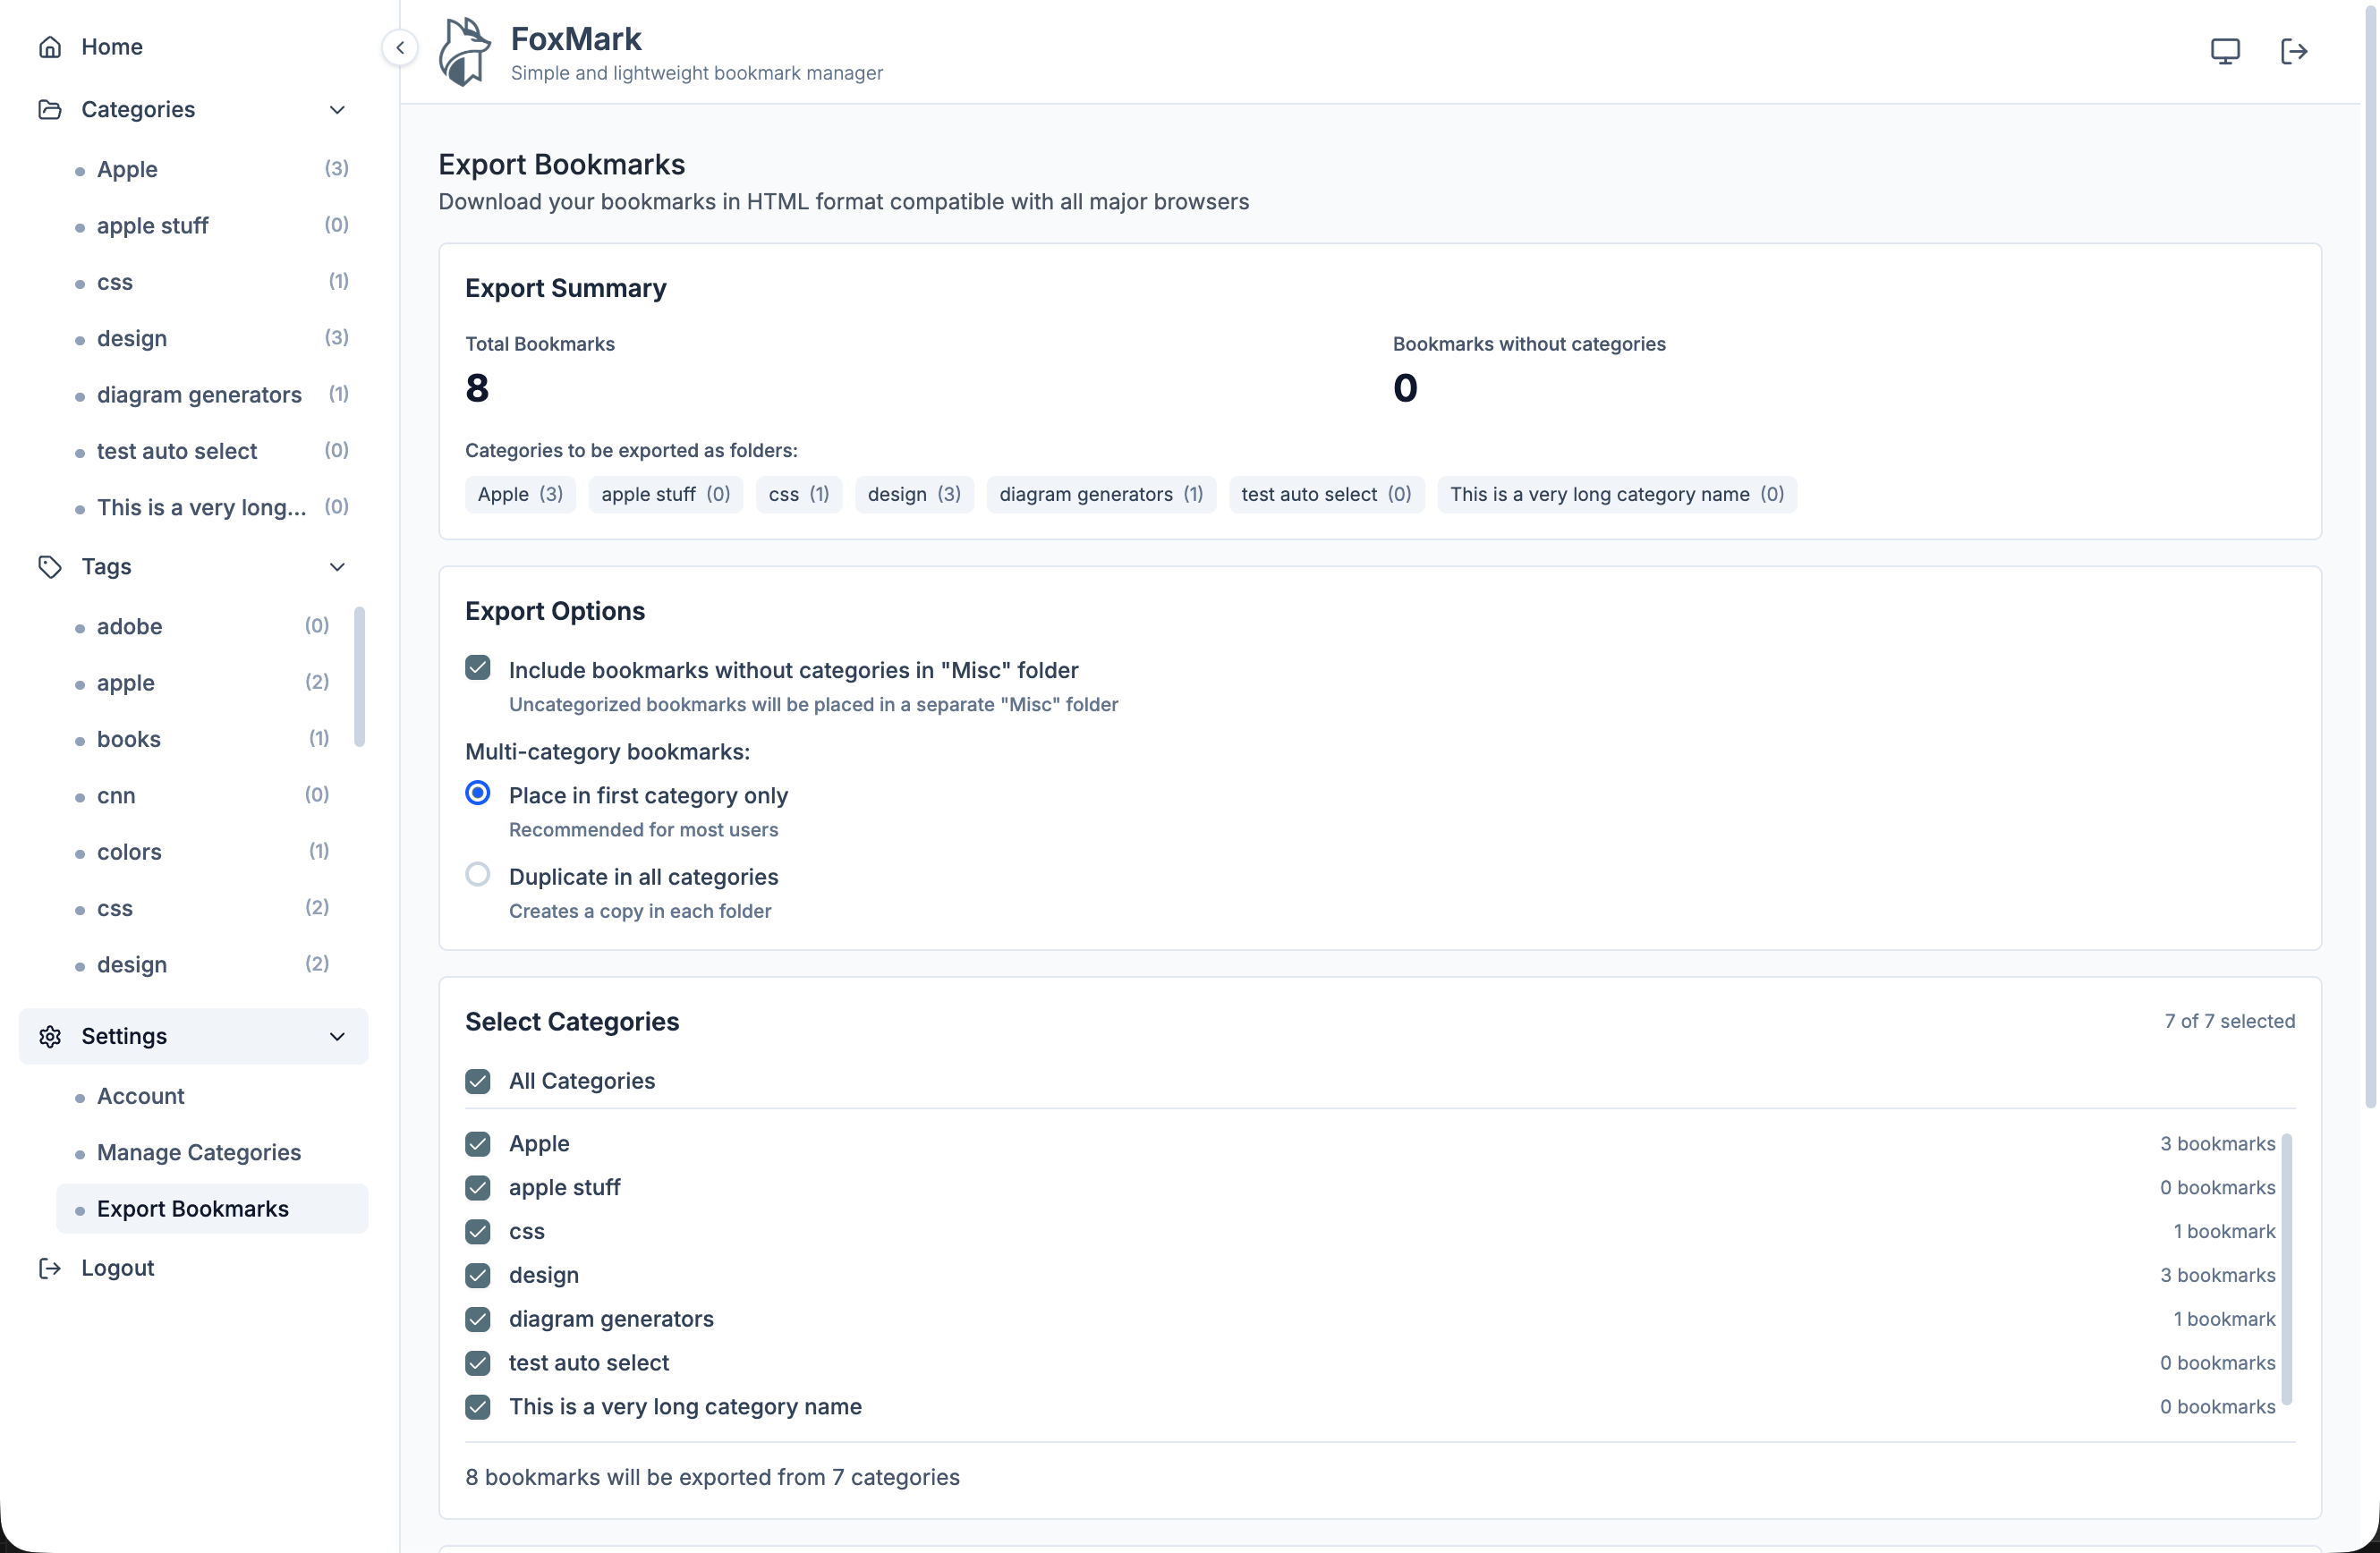This screenshot has height=1553, width=2380.
Task: Click the folder icon next to Categories
Action: tap(50, 109)
